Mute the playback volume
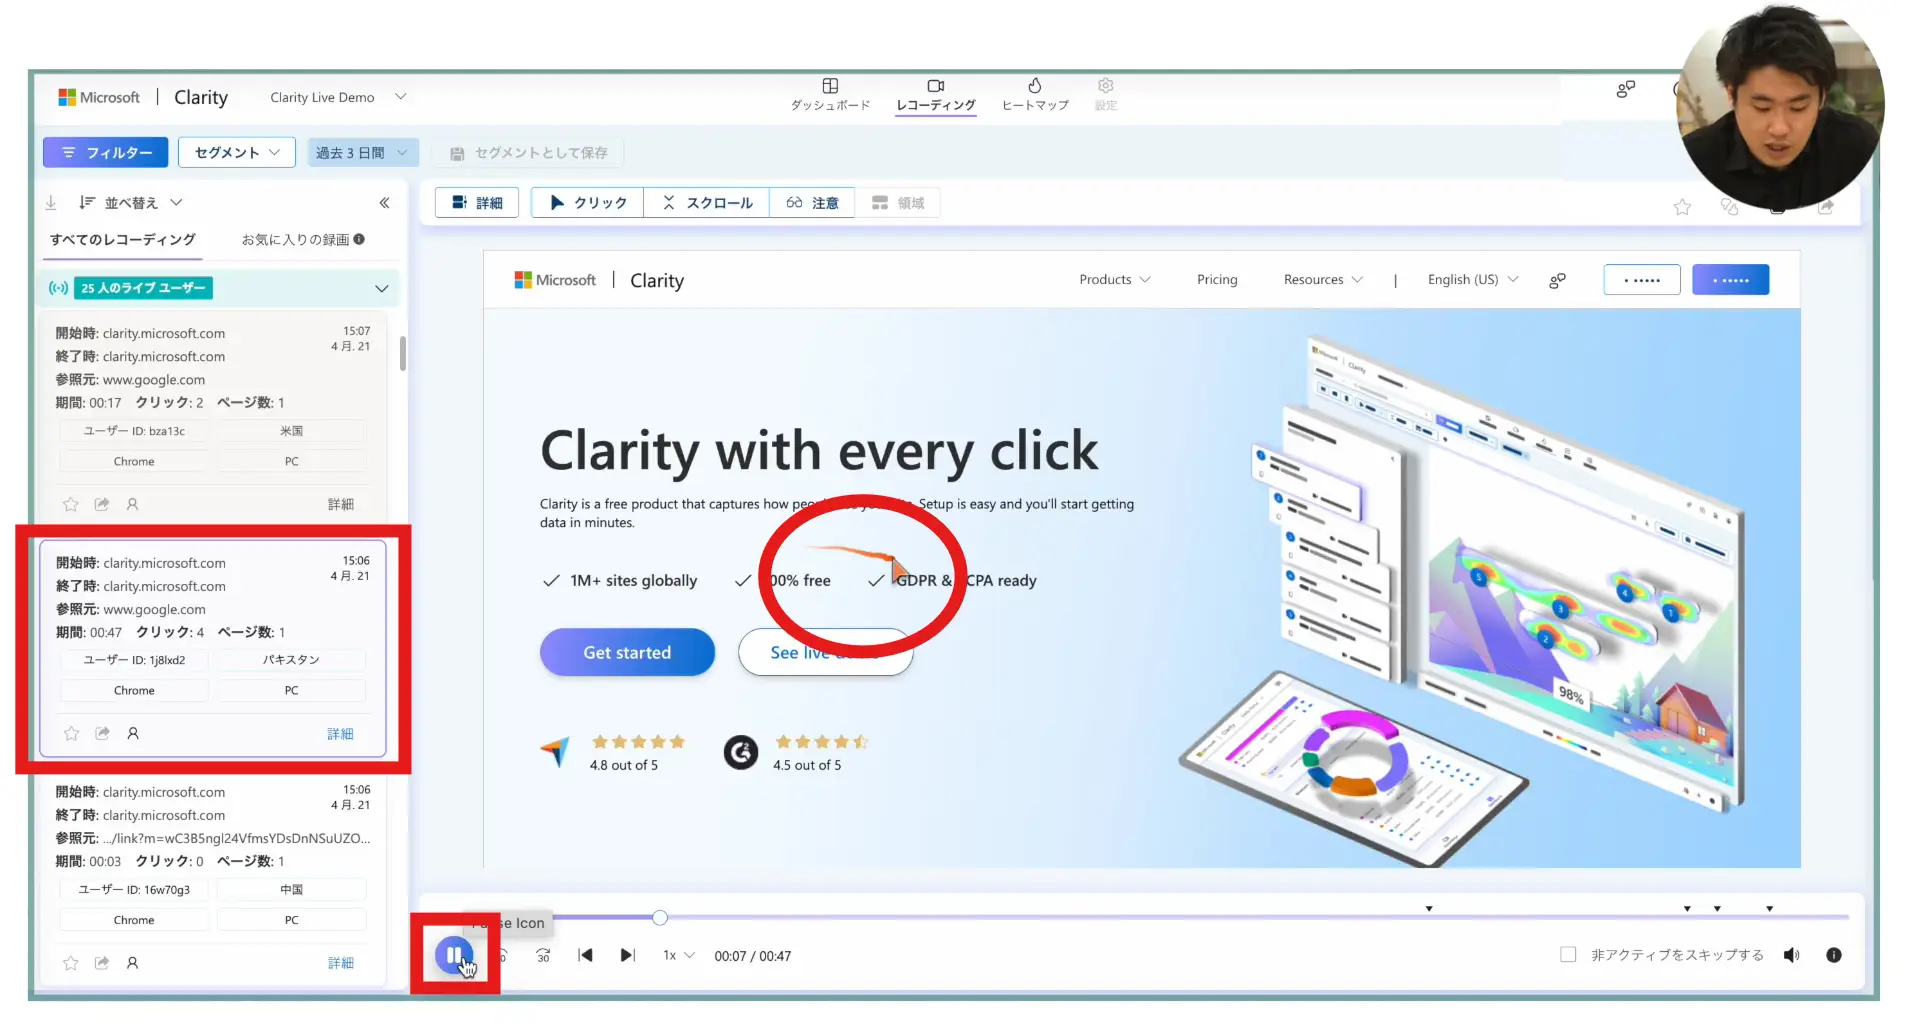 1791,956
